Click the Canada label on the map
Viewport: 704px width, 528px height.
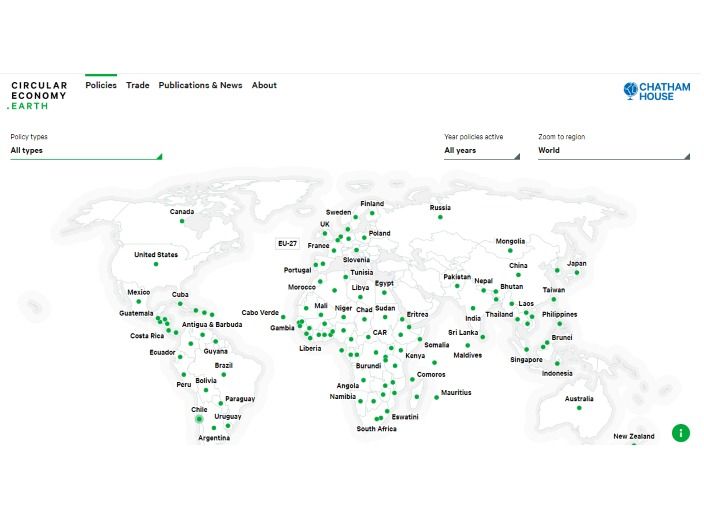coord(182,211)
